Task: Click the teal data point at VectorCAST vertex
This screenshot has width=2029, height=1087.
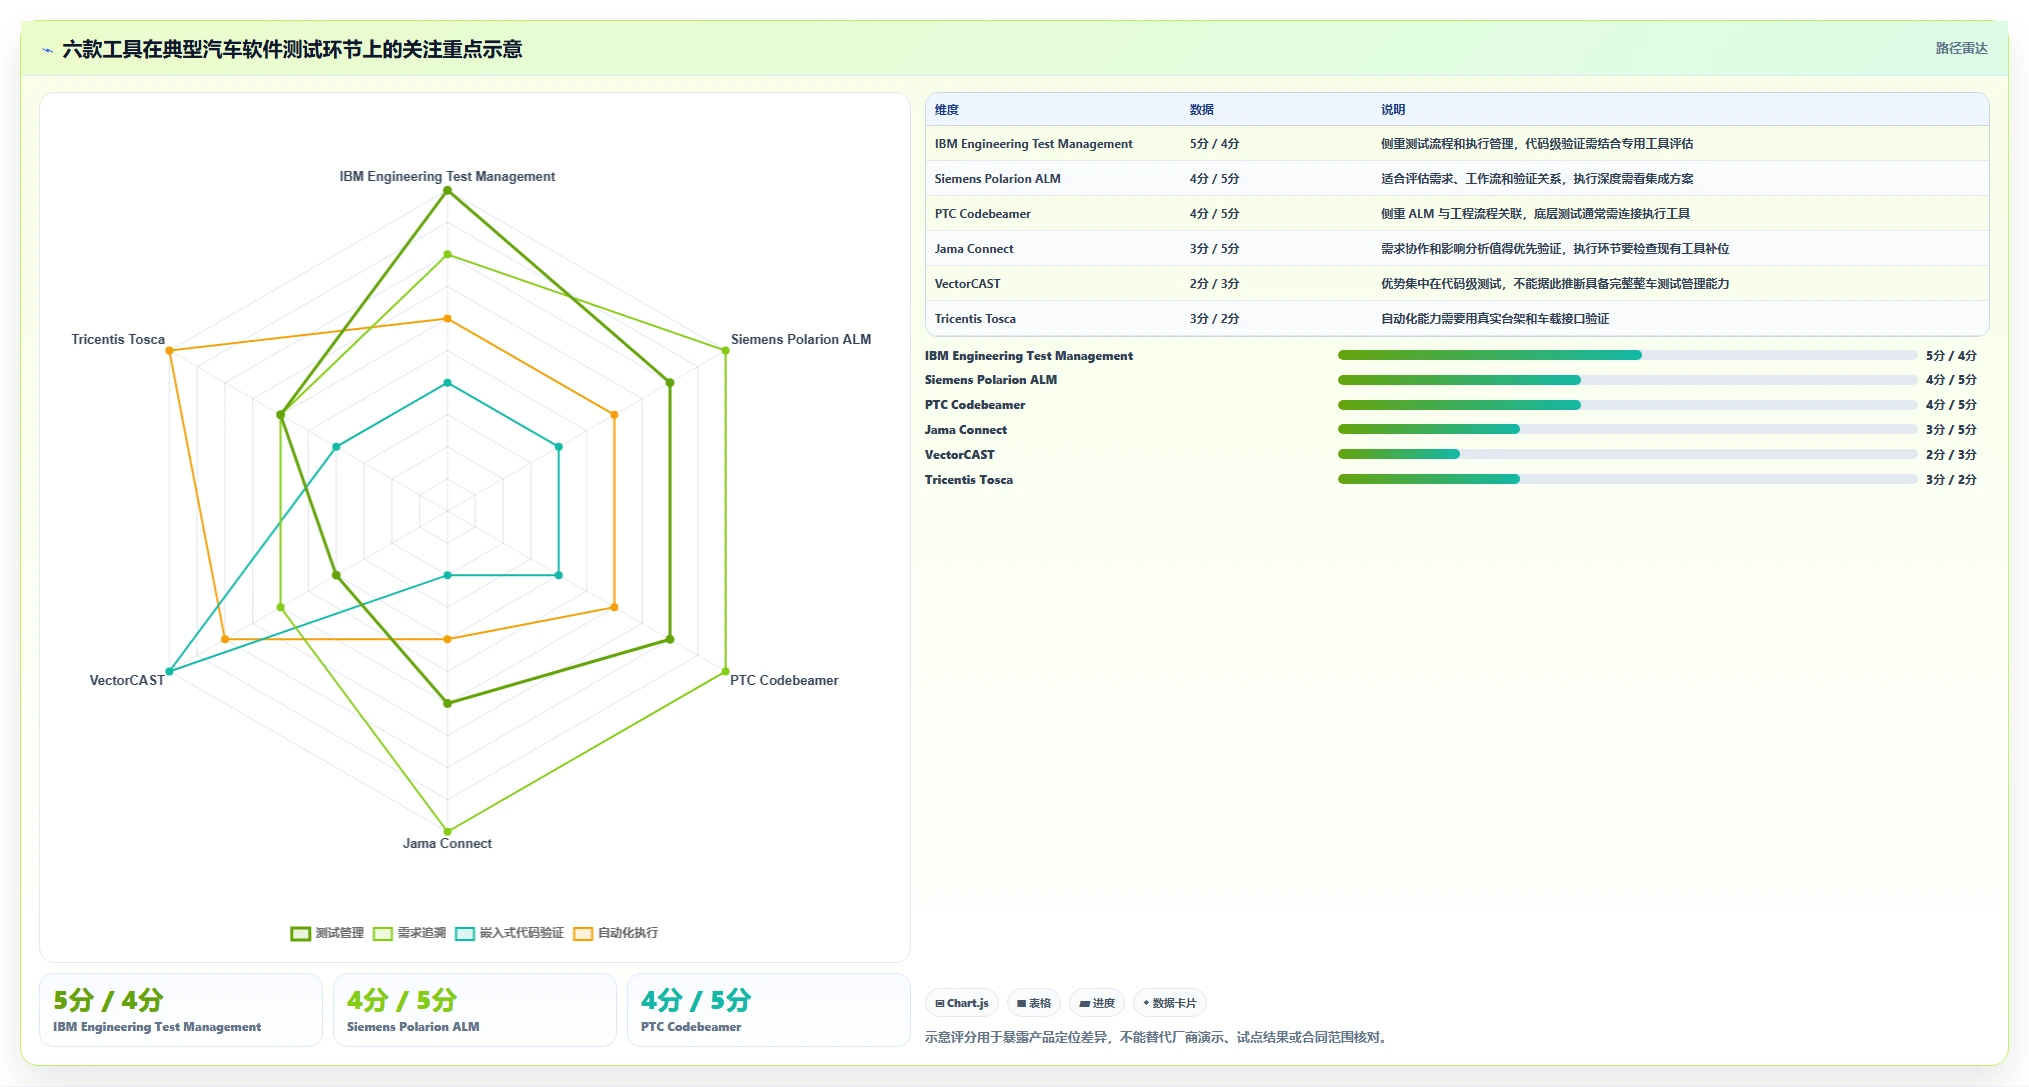Action: click(x=169, y=671)
